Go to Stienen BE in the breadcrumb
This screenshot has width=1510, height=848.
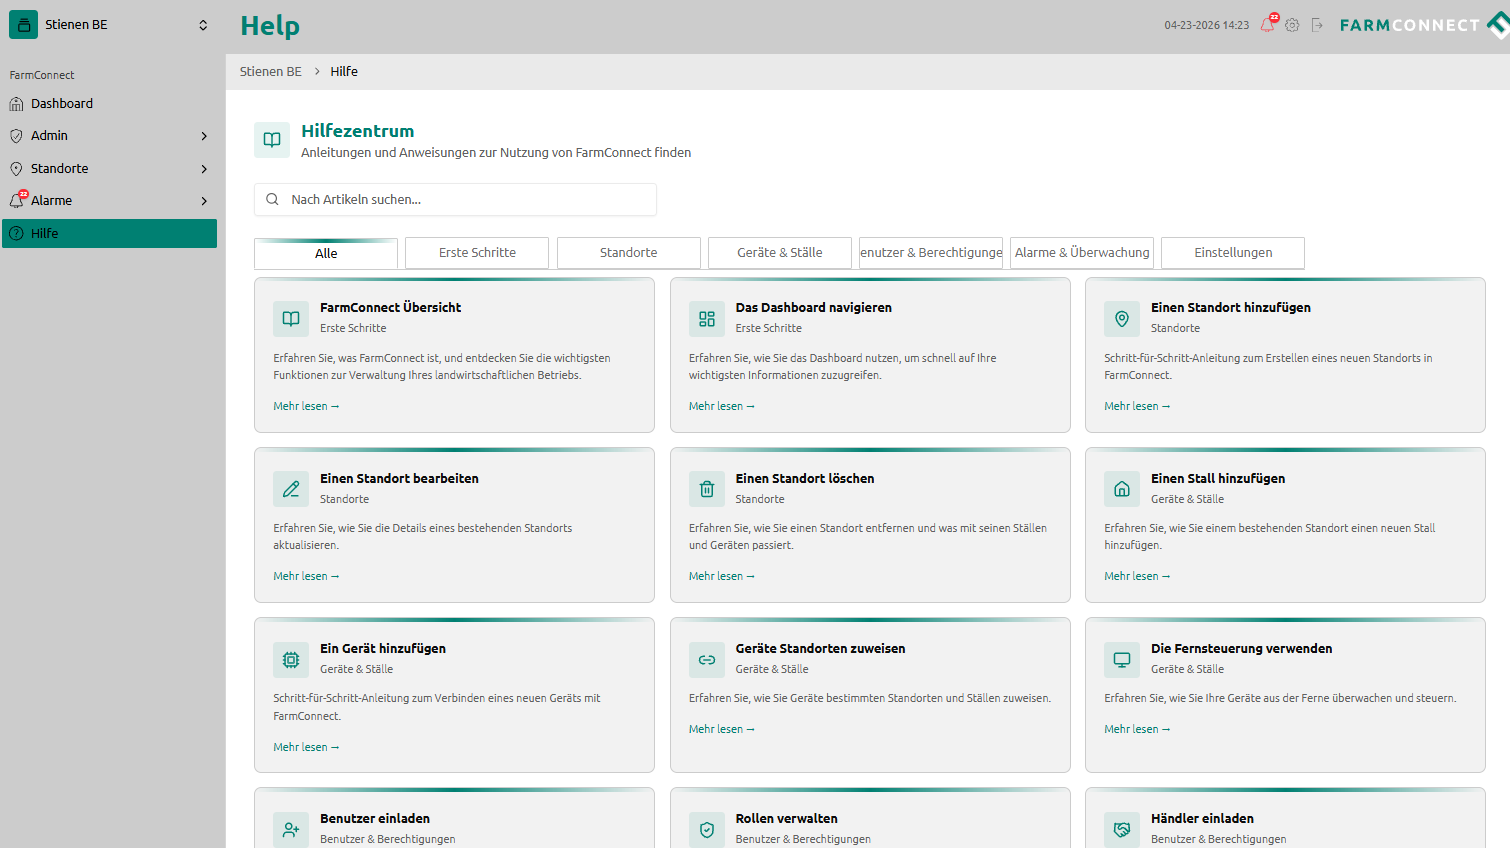tap(270, 72)
